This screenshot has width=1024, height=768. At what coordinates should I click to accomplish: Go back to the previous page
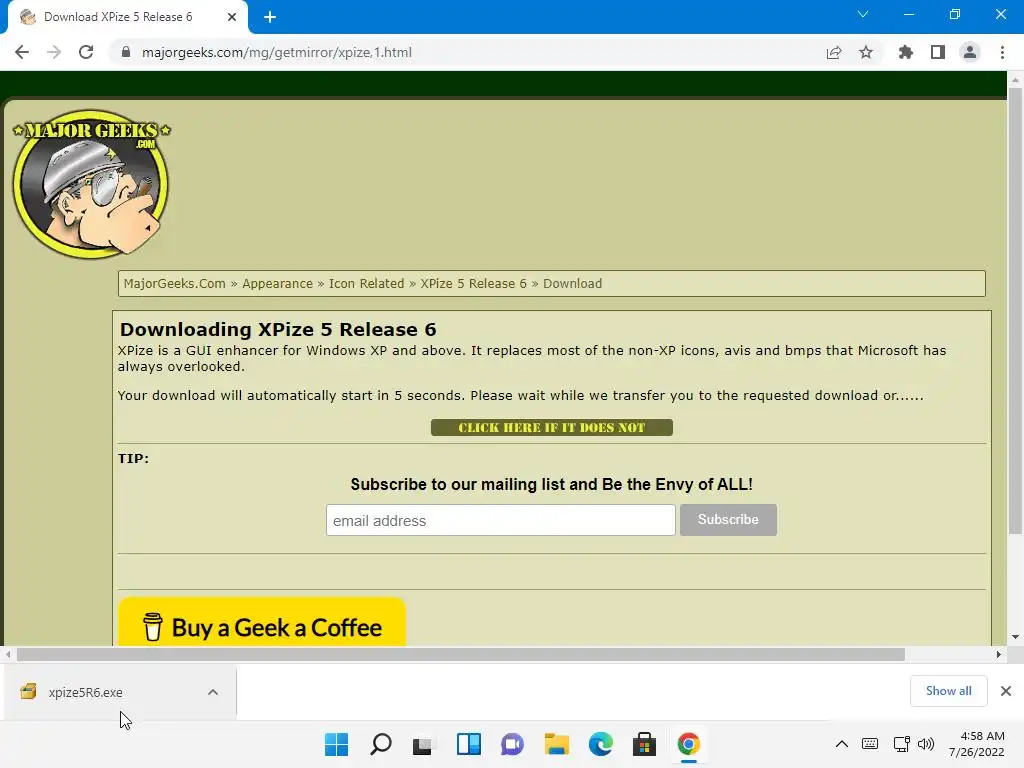pyautogui.click(x=22, y=52)
